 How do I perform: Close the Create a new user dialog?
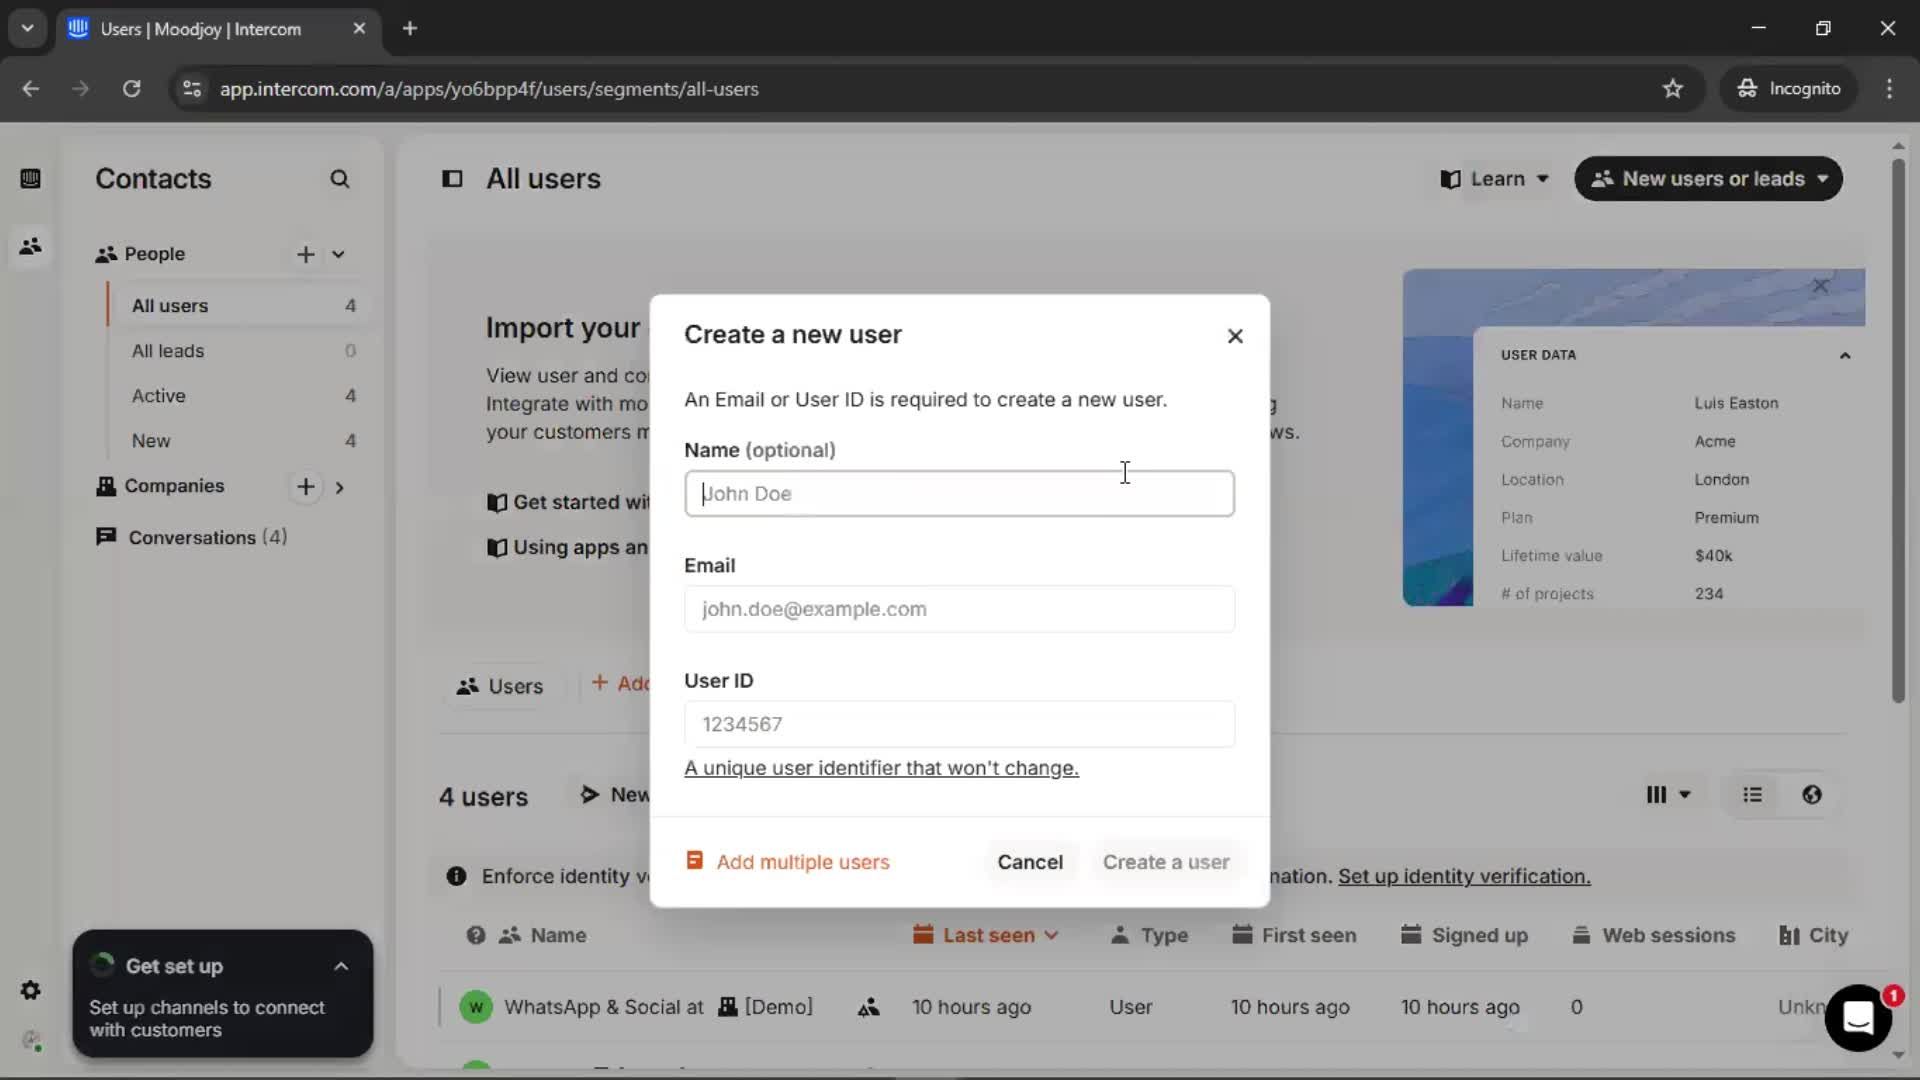tap(1235, 336)
